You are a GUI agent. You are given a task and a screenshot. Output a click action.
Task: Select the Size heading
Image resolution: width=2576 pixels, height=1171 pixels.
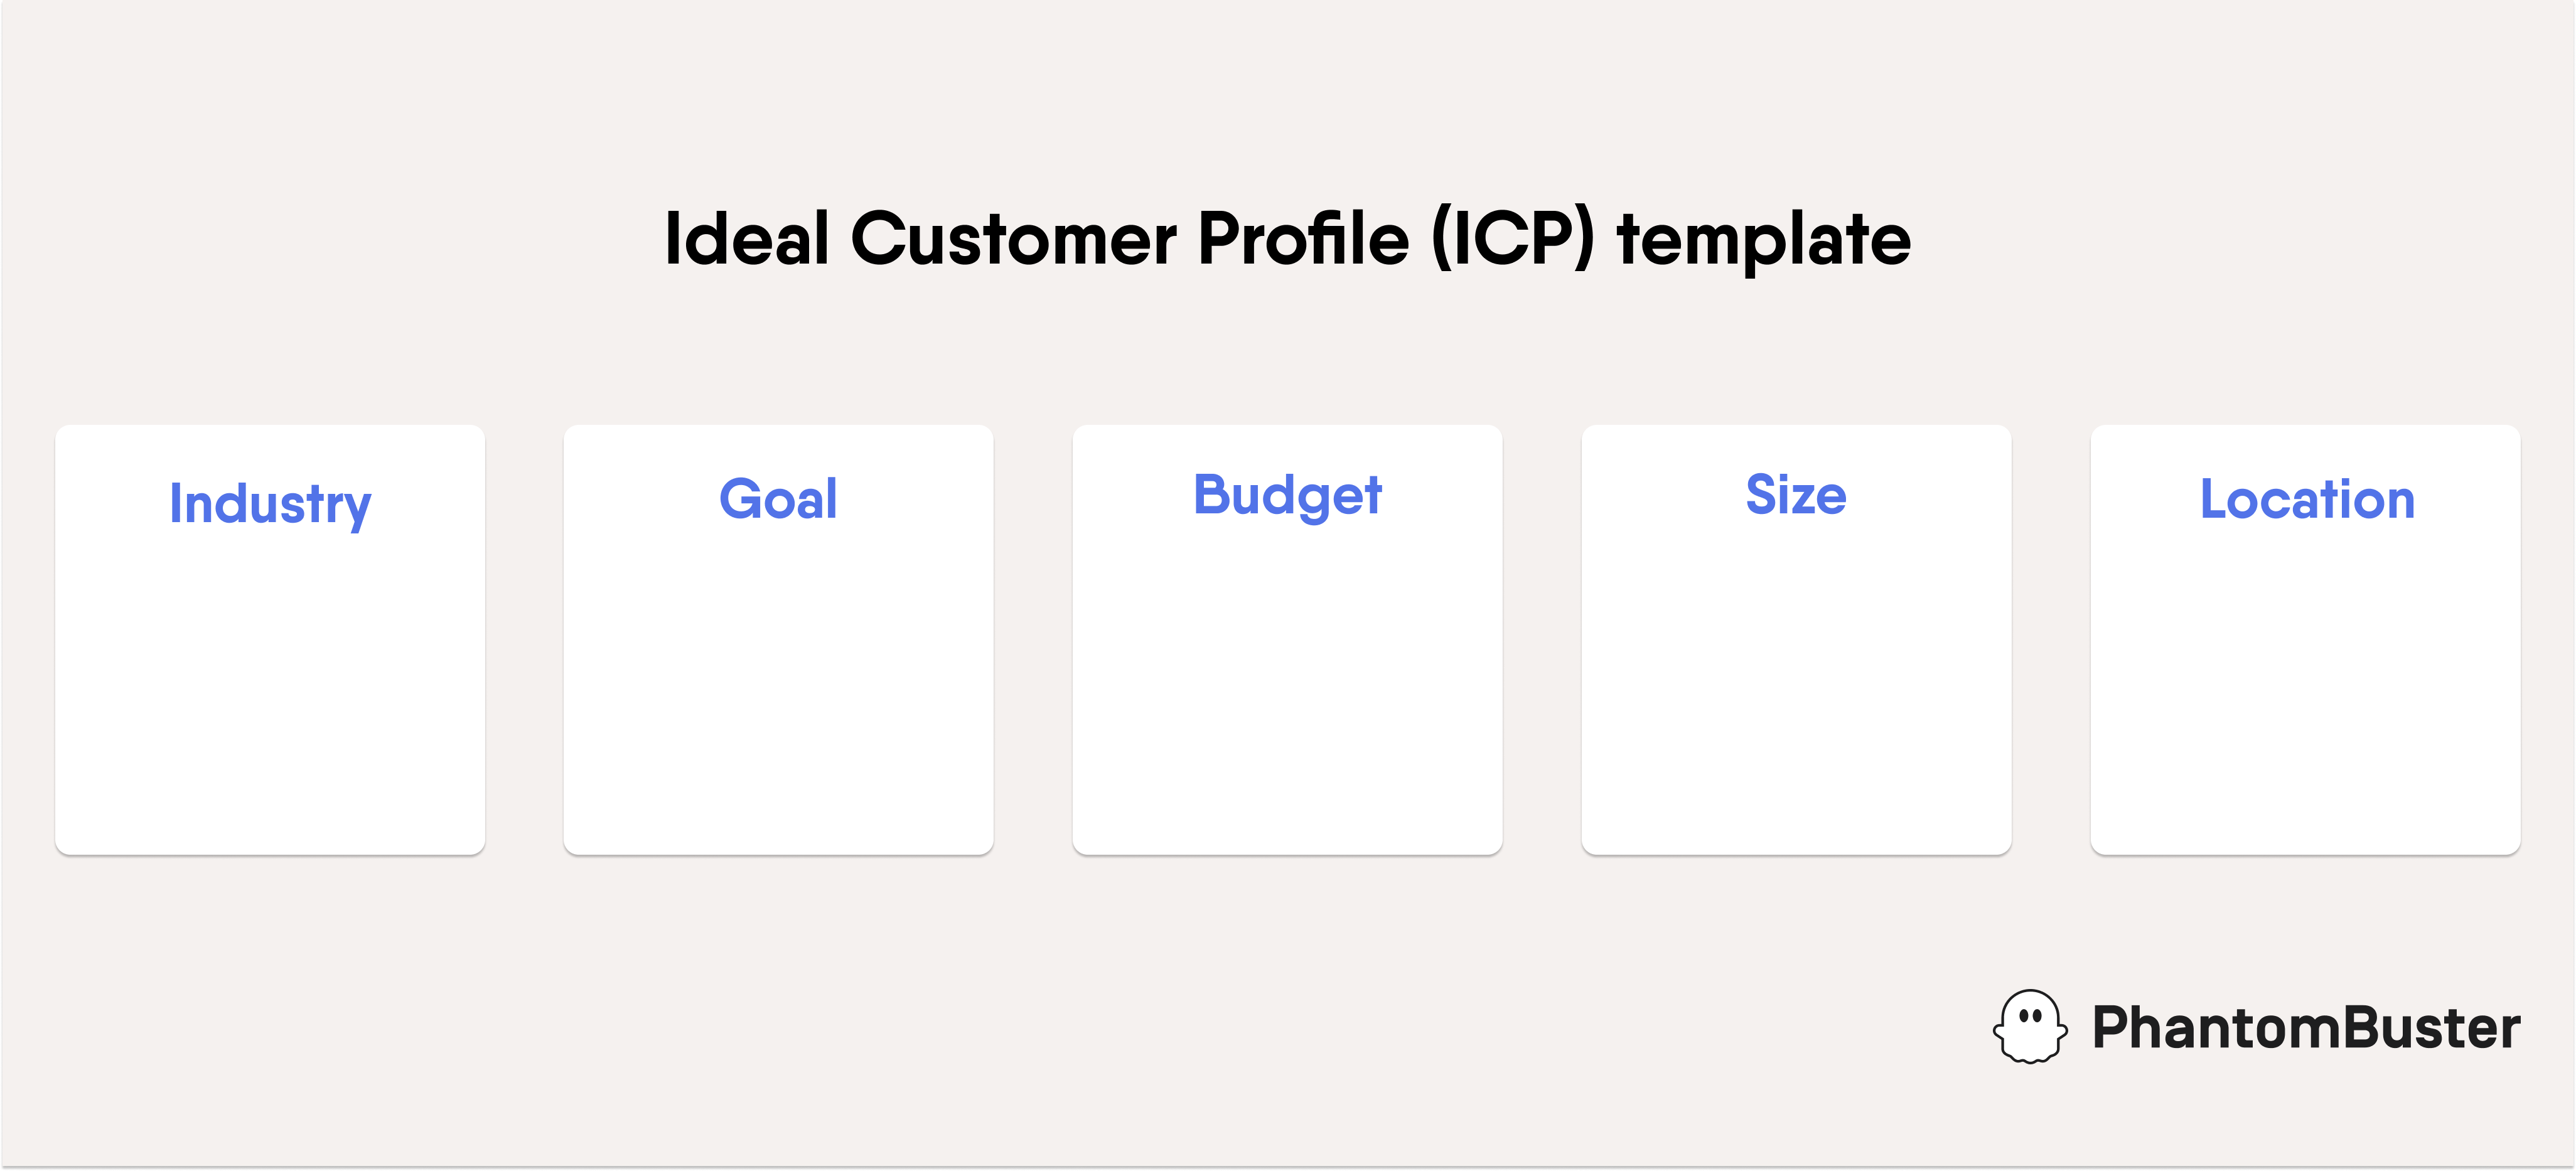coord(1796,495)
